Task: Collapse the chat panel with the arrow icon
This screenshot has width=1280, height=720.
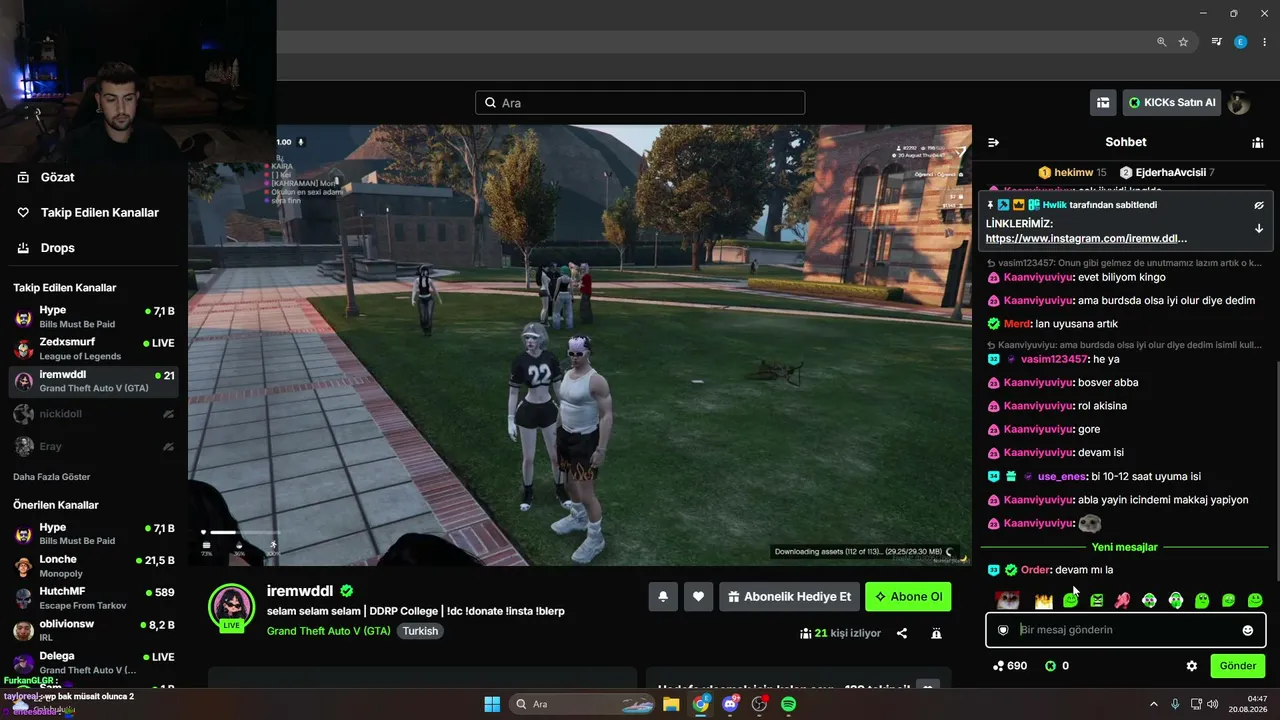Action: [993, 142]
